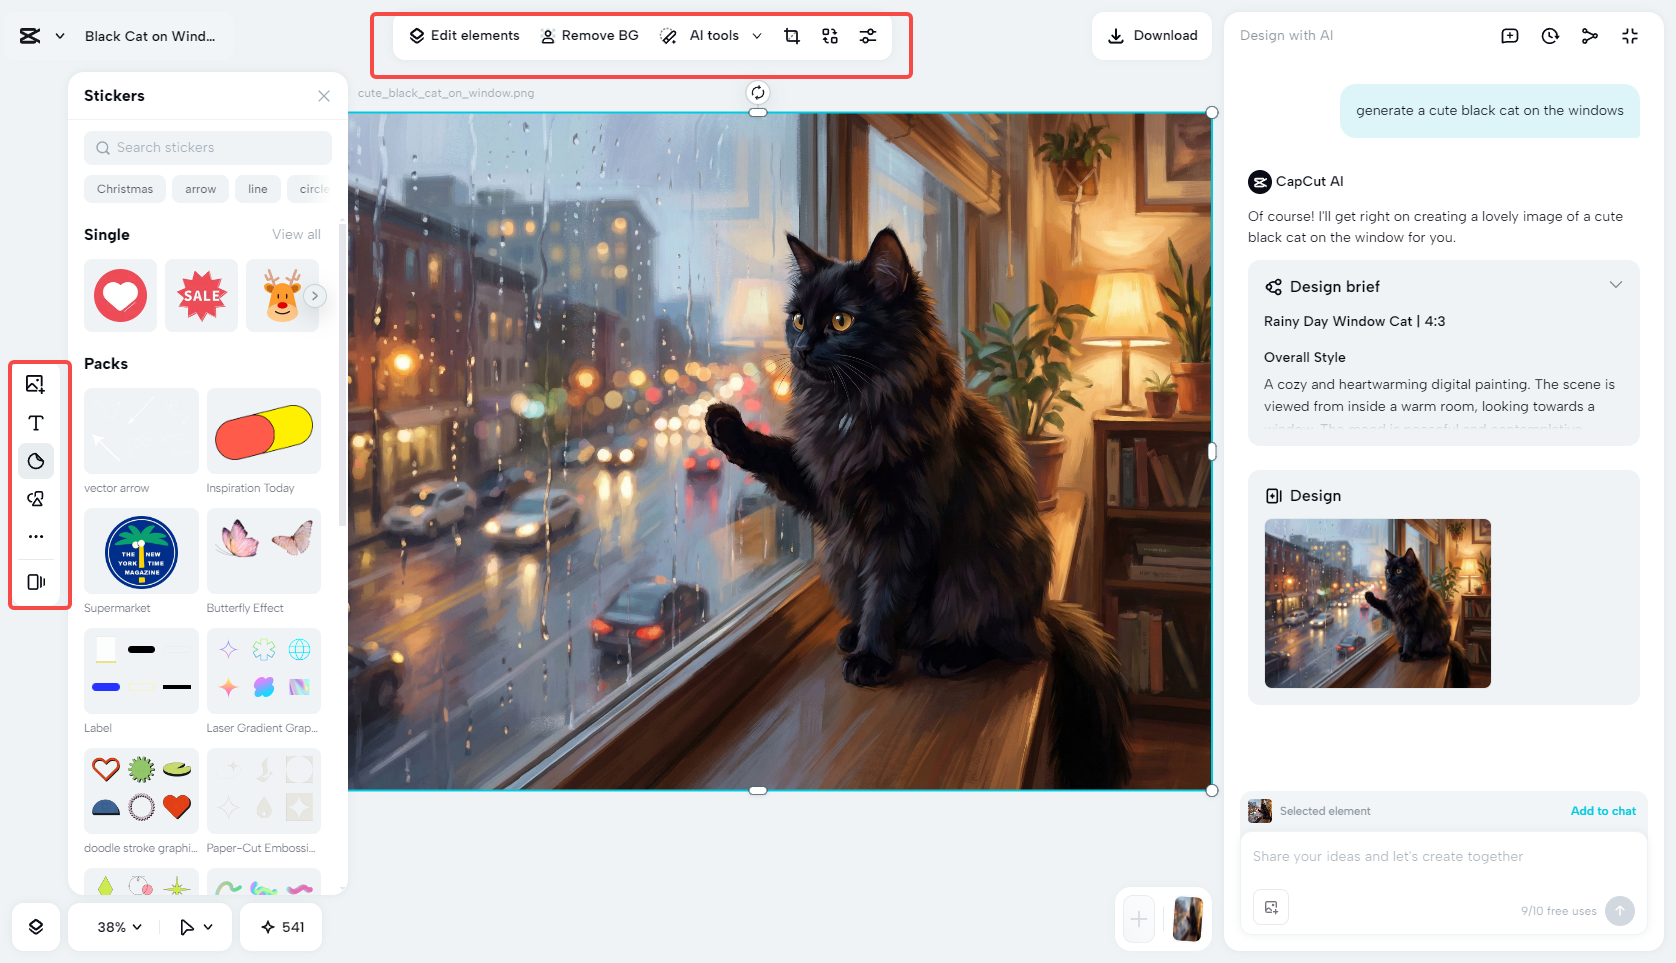Open the doodle stroke graphics pack

(141, 791)
